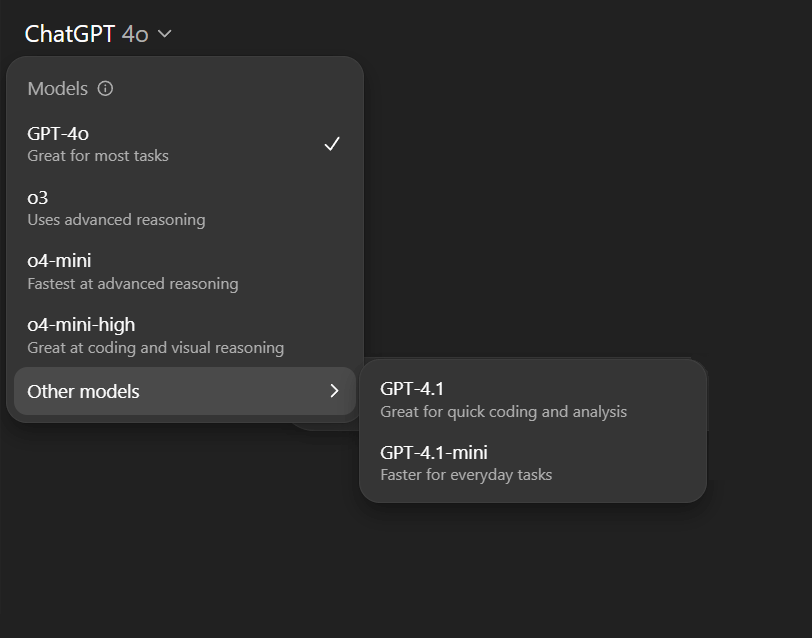Switch to the o4-mini model

click(x=184, y=271)
